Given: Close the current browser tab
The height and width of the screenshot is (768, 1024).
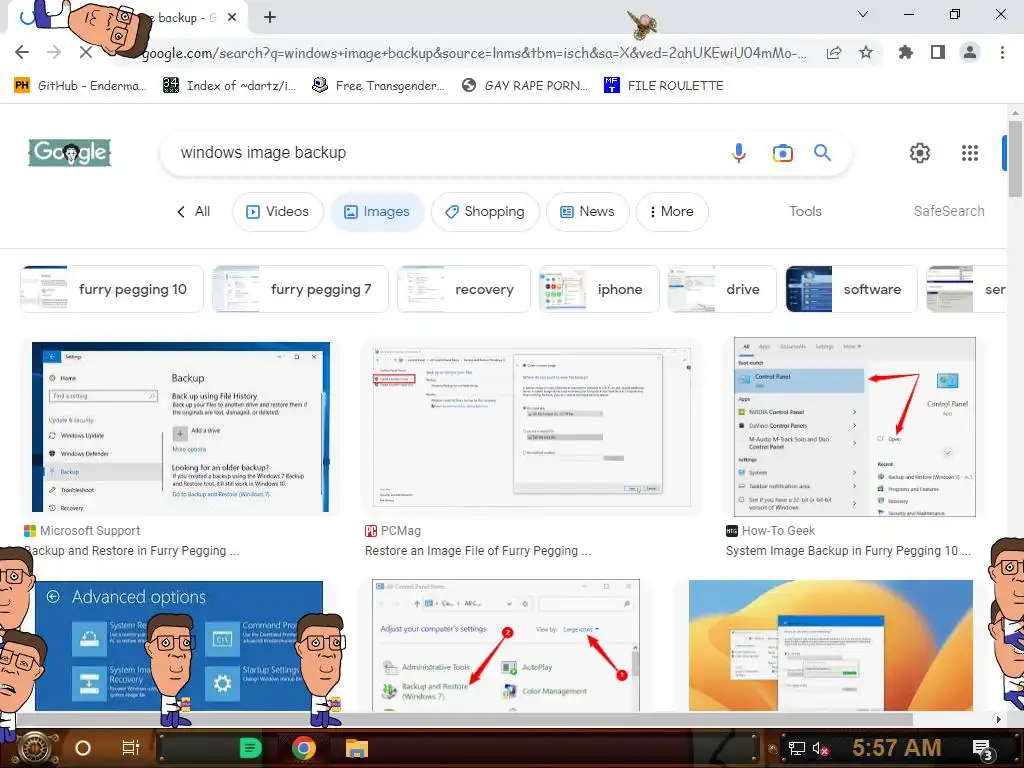Looking at the screenshot, I should tap(232, 18).
